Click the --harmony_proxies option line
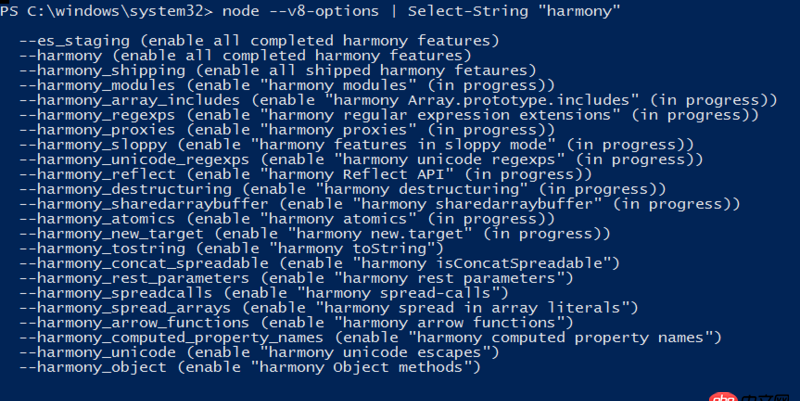Viewport: 800px width, 401px height. 287,130
